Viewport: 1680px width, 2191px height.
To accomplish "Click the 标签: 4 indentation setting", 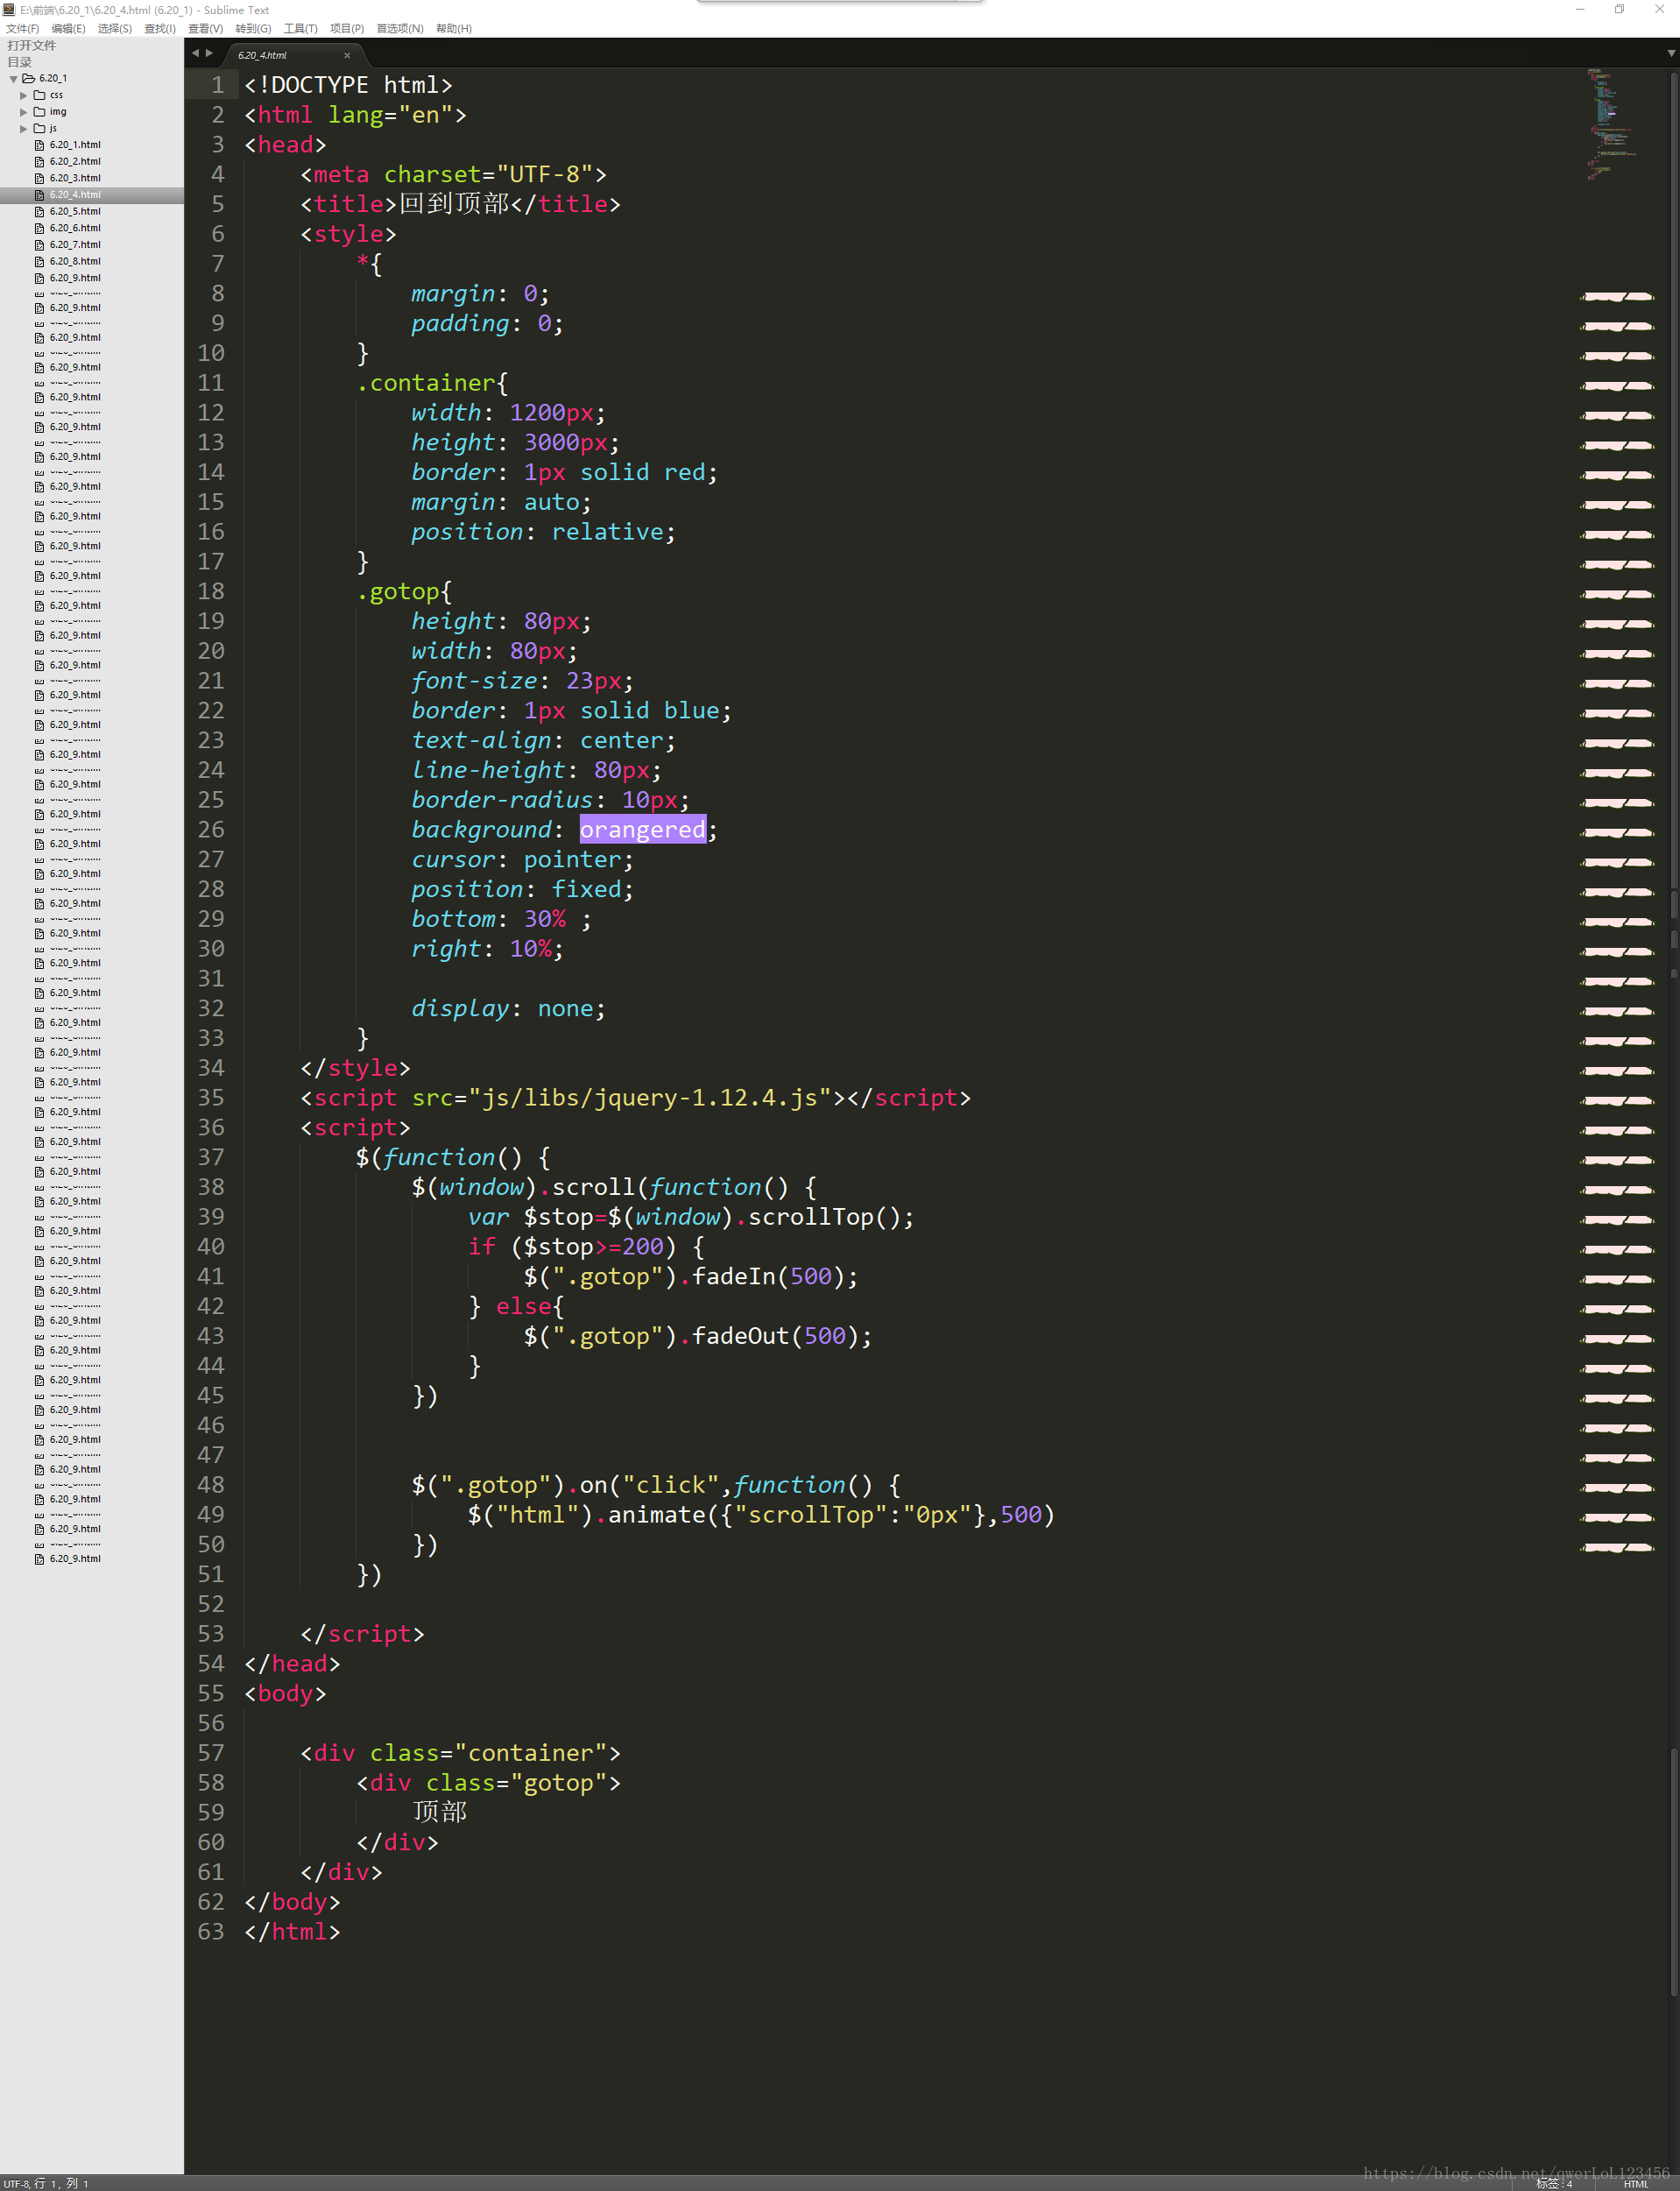I will click(x=1555, y=2184).
